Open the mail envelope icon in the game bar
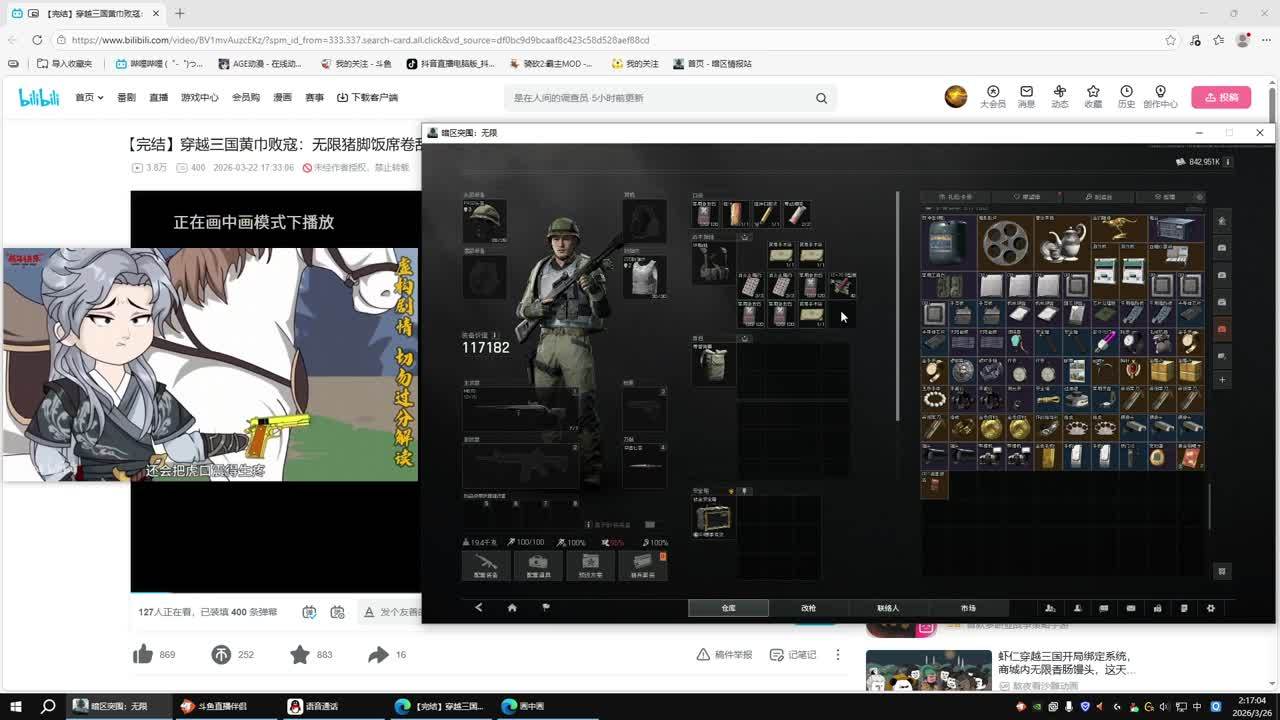Screen dimensions: 1280x720 tap(1131, 608)
